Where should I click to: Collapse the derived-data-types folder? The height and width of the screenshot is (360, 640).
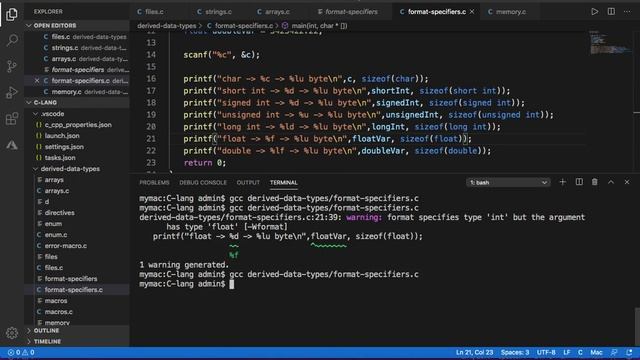[77, 169]
